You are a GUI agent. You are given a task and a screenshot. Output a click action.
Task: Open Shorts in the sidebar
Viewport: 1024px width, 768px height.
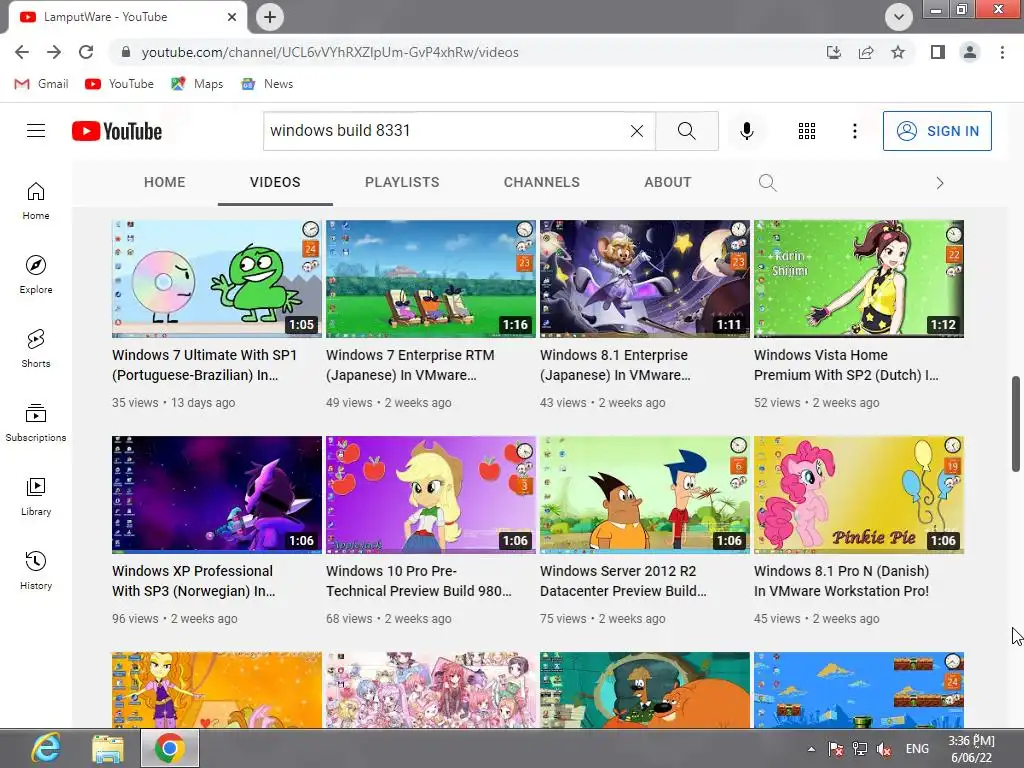tap(36, 349)
